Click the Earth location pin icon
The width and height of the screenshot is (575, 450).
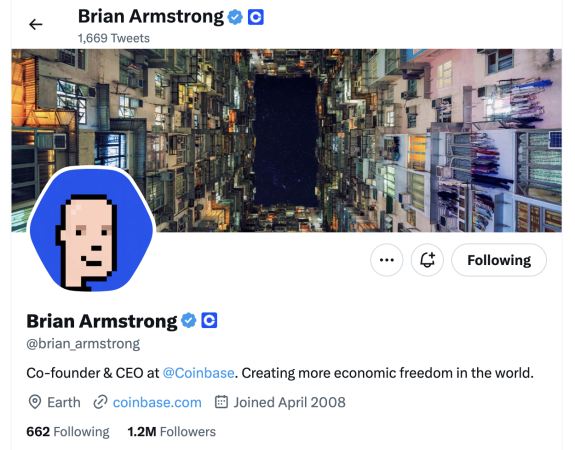(35, 402)
